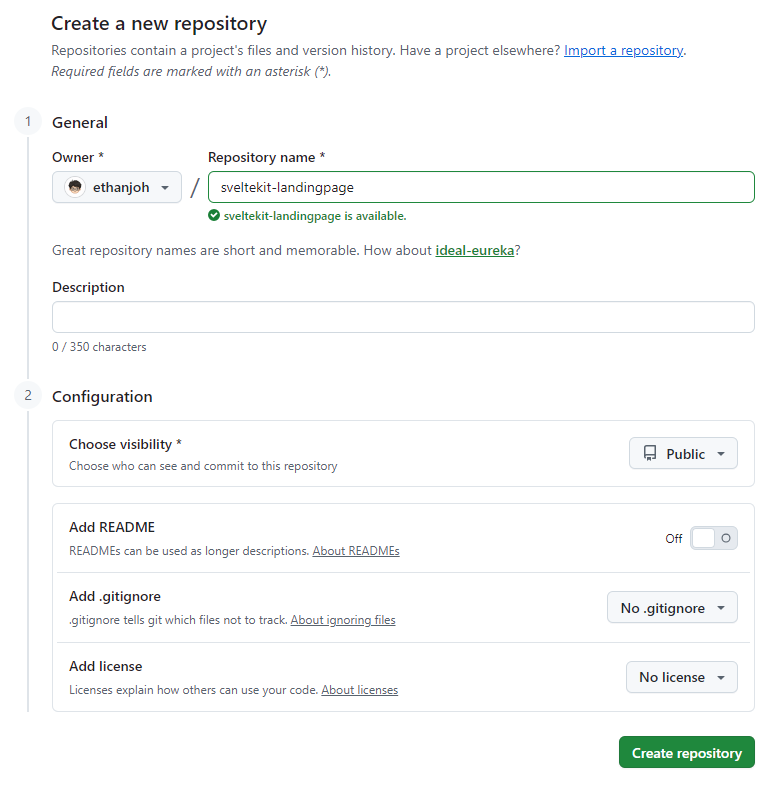773x792 pixels.
Task: Toggle the Add README switch on
Action: (713, 538)
